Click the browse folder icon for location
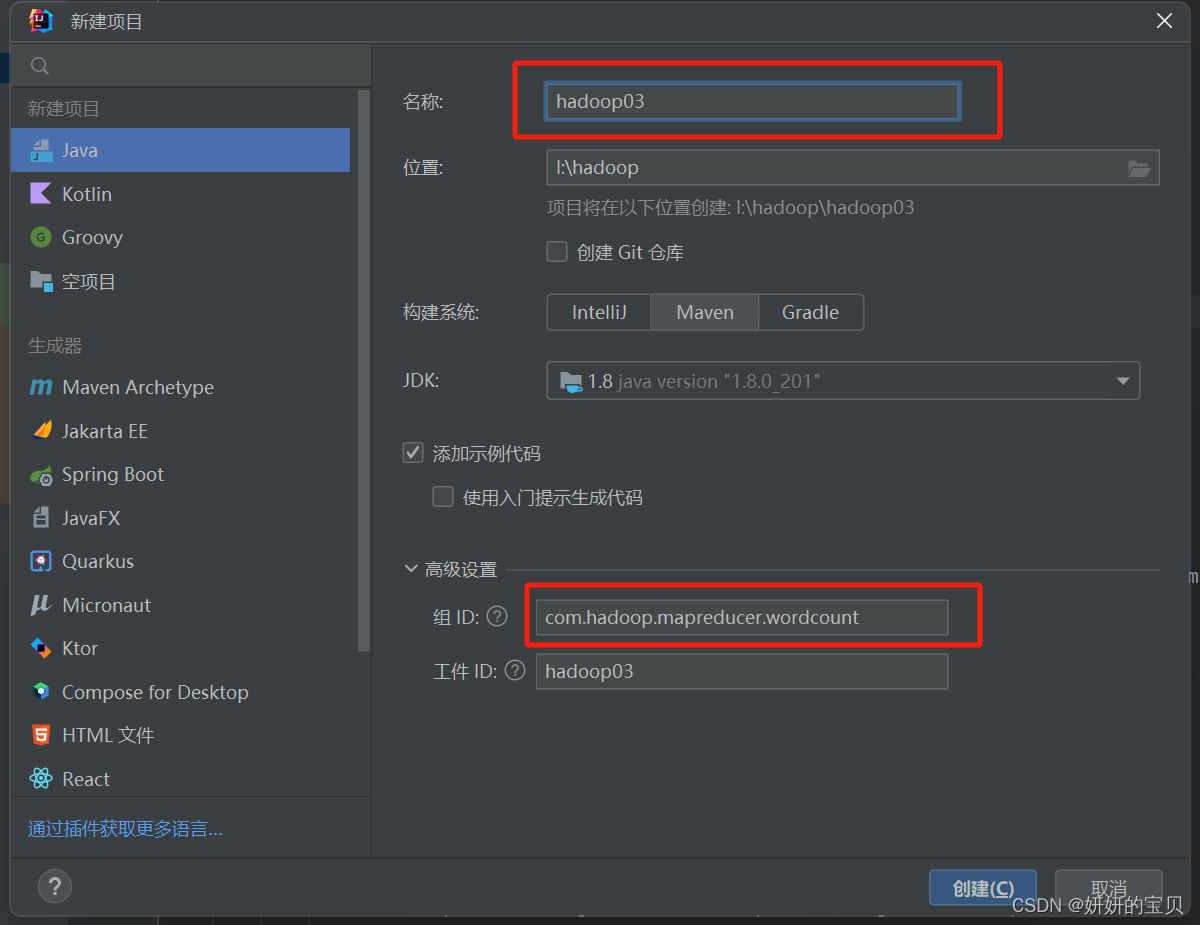 click(1138, 168)
